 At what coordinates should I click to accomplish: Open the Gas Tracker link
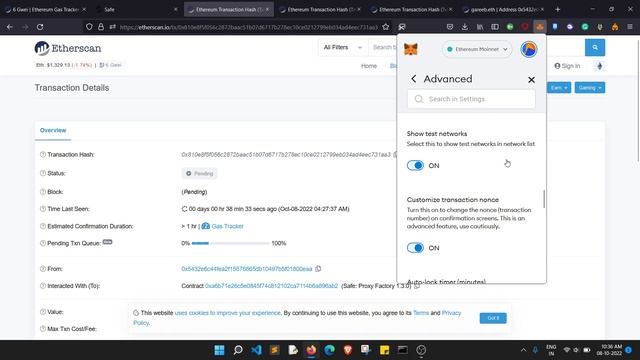[x=227, y=226]
